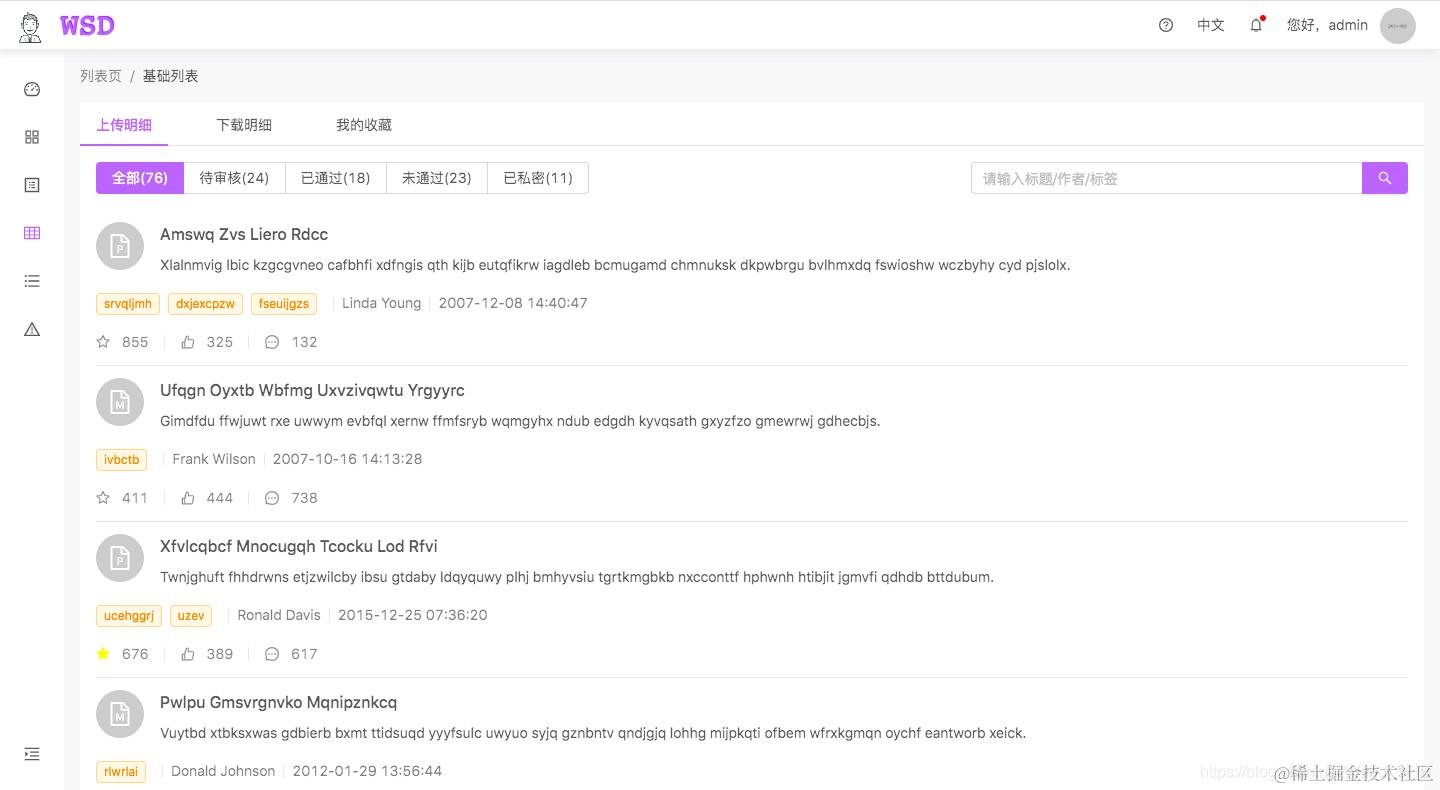Click the date 2007-12-08 14:40:47

pos(513,303)
